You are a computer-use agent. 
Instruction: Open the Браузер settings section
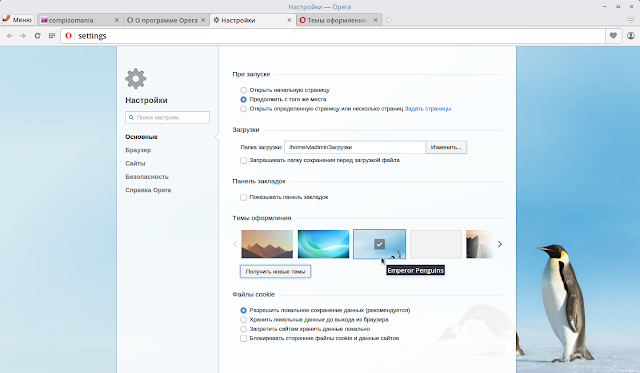coord(138,150)
